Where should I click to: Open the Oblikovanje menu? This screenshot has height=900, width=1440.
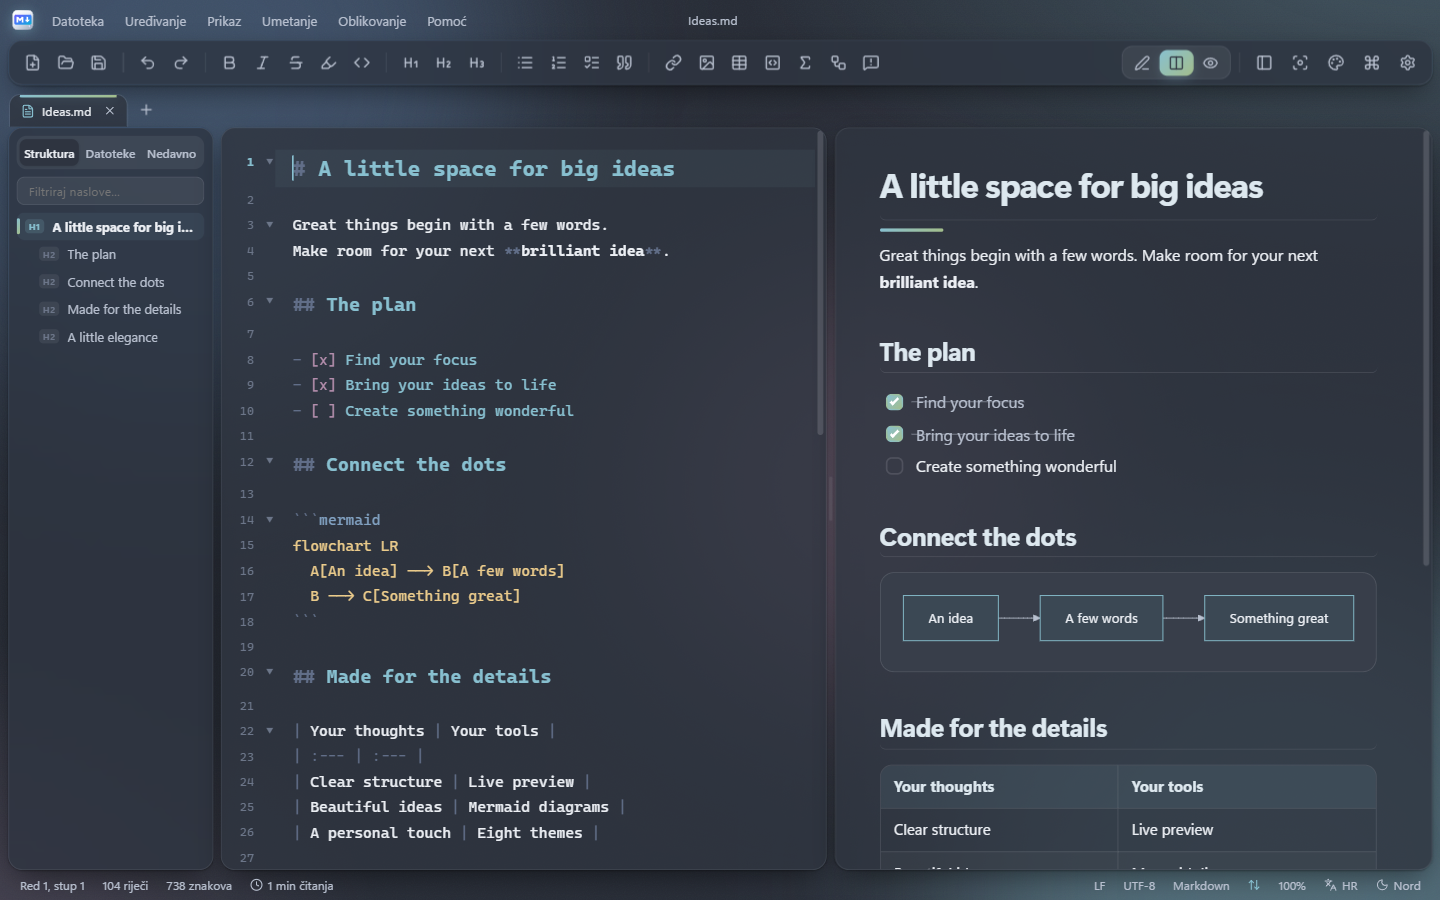tap(372, 21)
